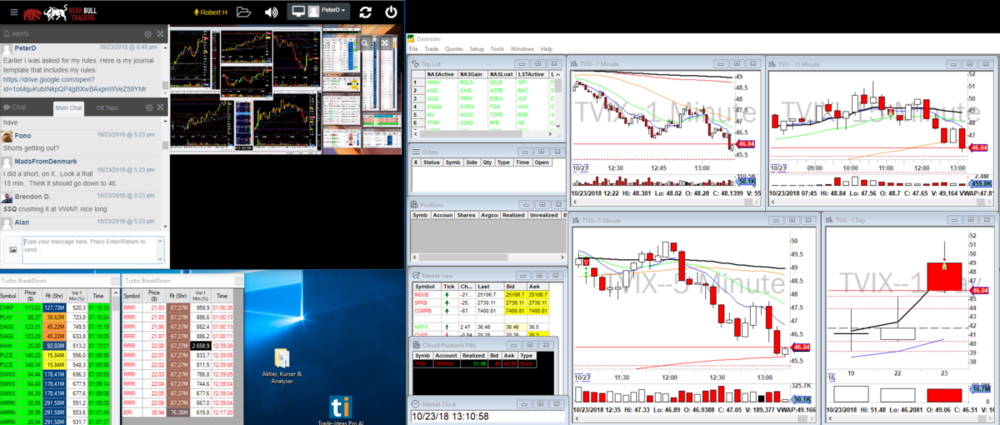
Task: Click the NASActive column header in Top List
Action: [x=441, y=75]
